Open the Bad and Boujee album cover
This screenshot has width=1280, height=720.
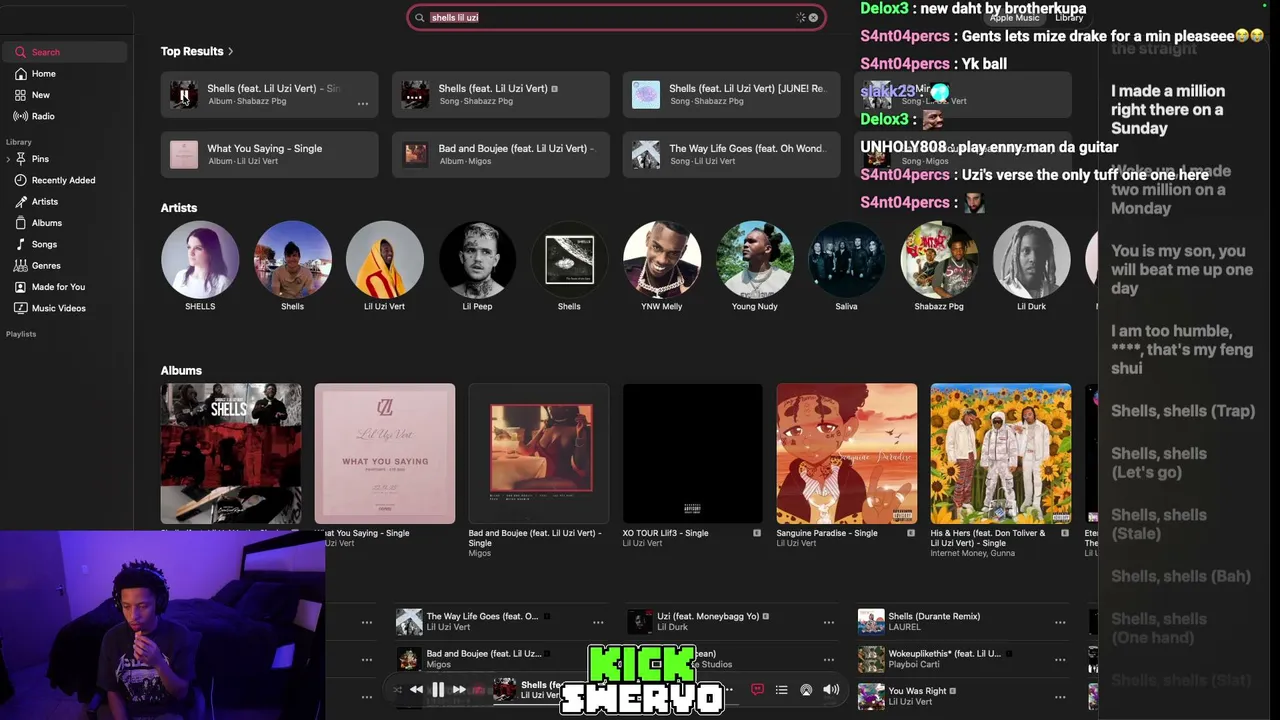coord(539,454)
